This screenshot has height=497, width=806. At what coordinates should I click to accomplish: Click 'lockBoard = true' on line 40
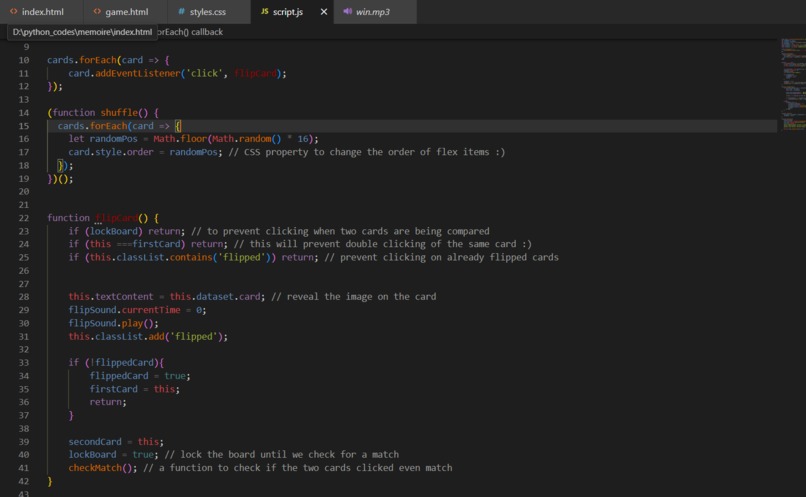click(111, 454)
